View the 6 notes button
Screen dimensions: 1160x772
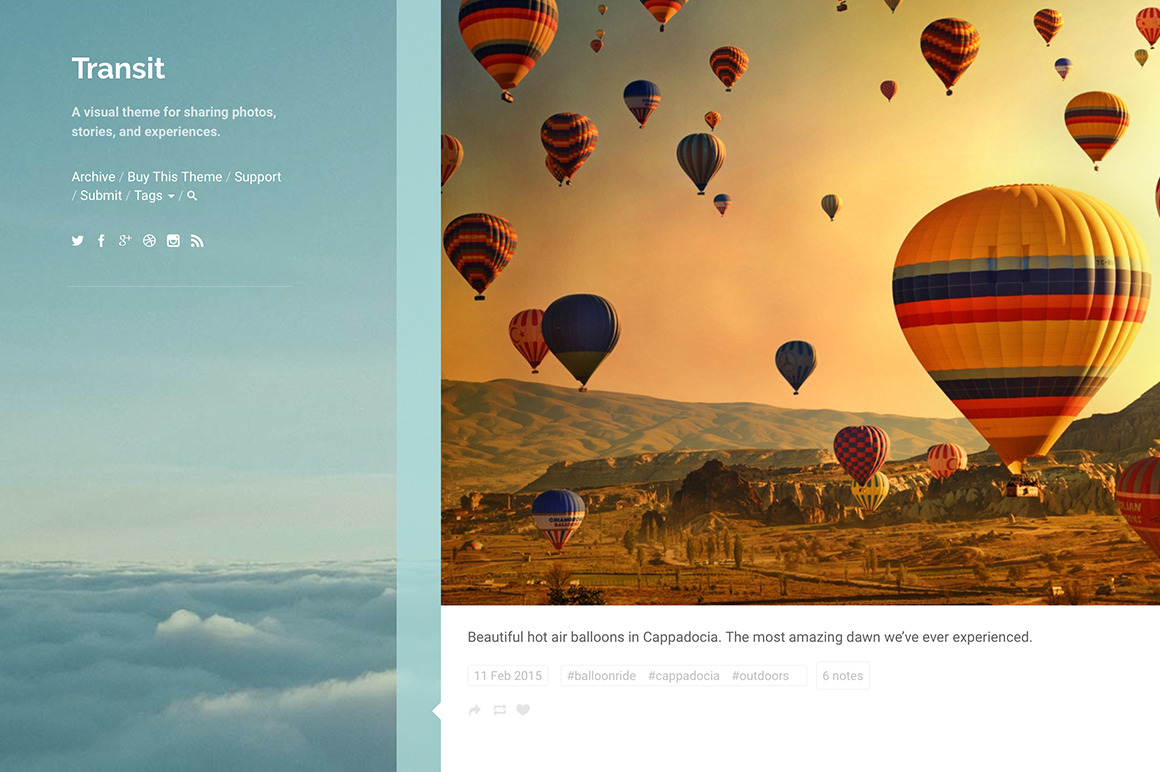tap(842, 676)
